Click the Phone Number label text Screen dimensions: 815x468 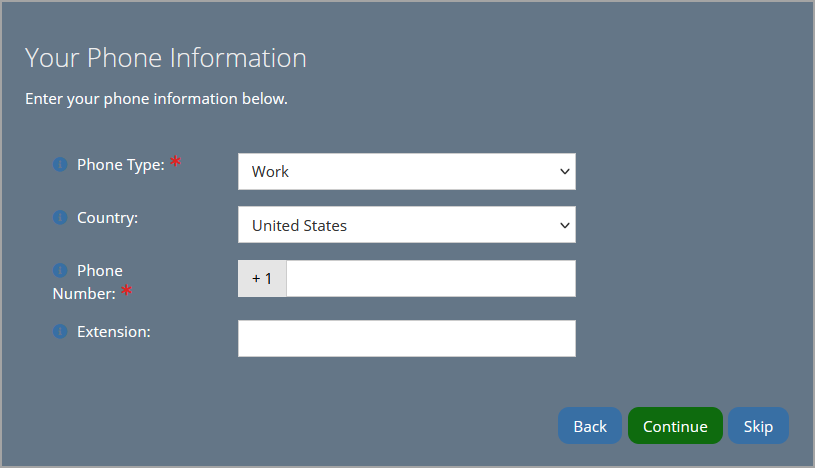coord(88,282)
